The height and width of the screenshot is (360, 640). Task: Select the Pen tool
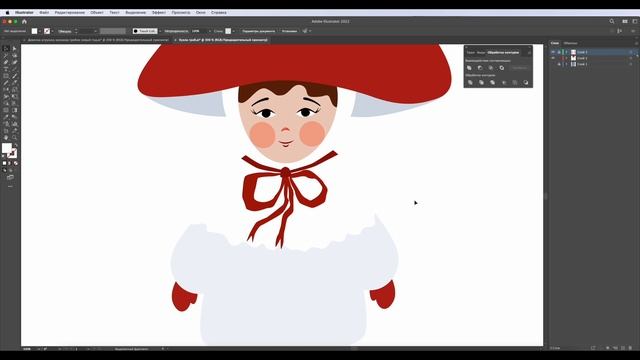point(6,62)
